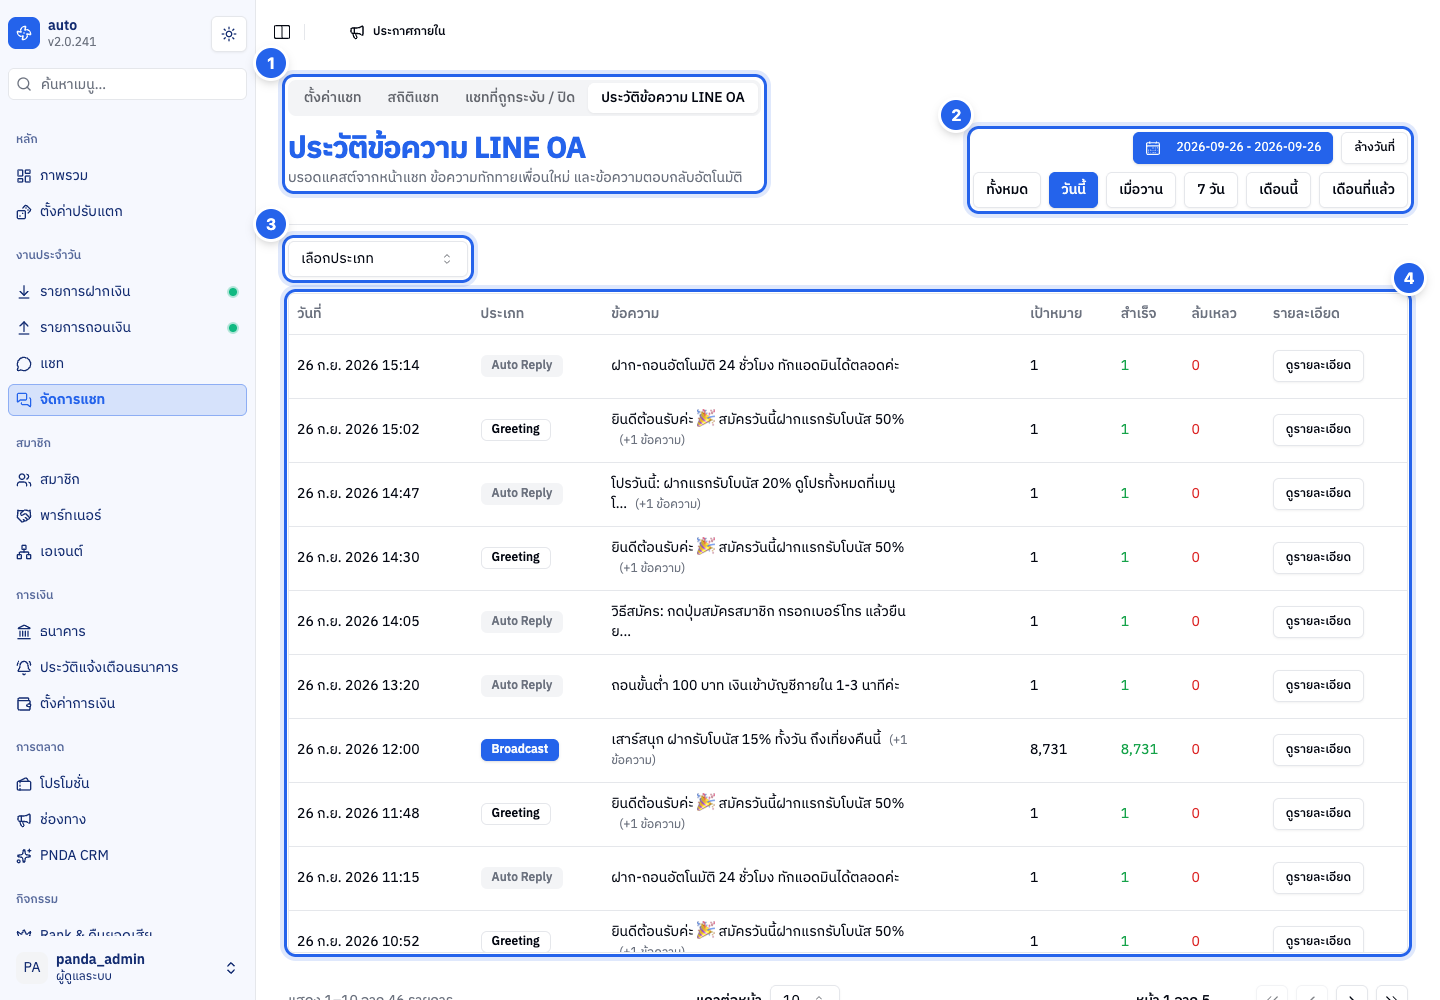This screenshot has height=1000, width=1440.
Task: Switch to สถิติแชท tab
Action: (413, 97)
